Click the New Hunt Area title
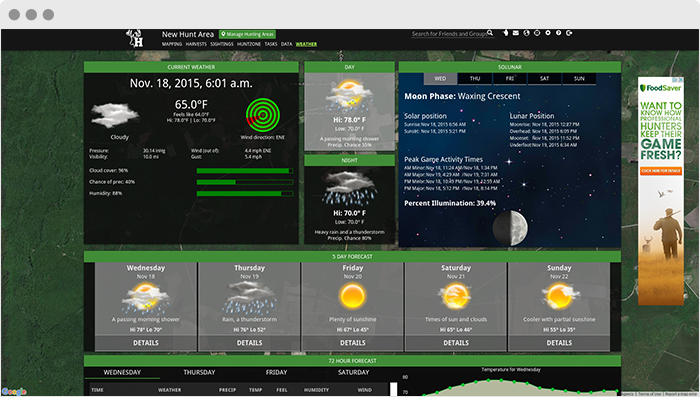The width and height of the screenshot is (700, 397). click(188, 34)
